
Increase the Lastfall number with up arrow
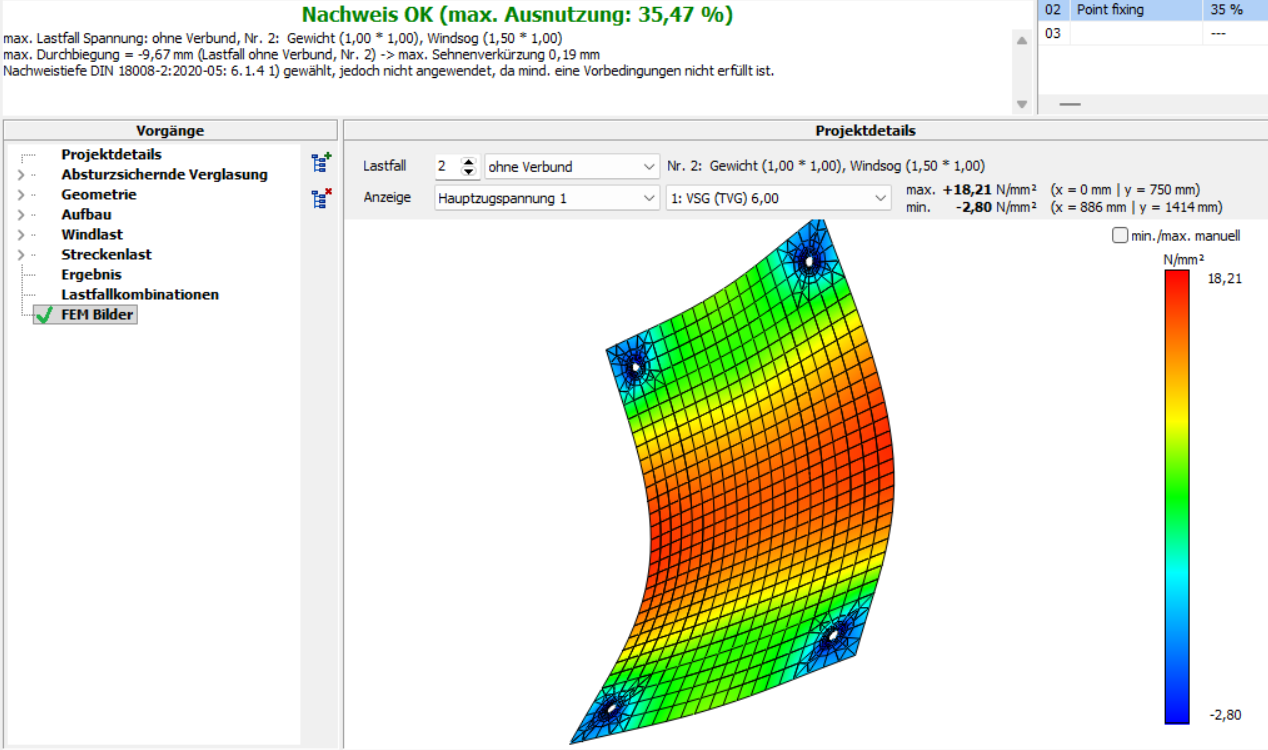[468, 161]
